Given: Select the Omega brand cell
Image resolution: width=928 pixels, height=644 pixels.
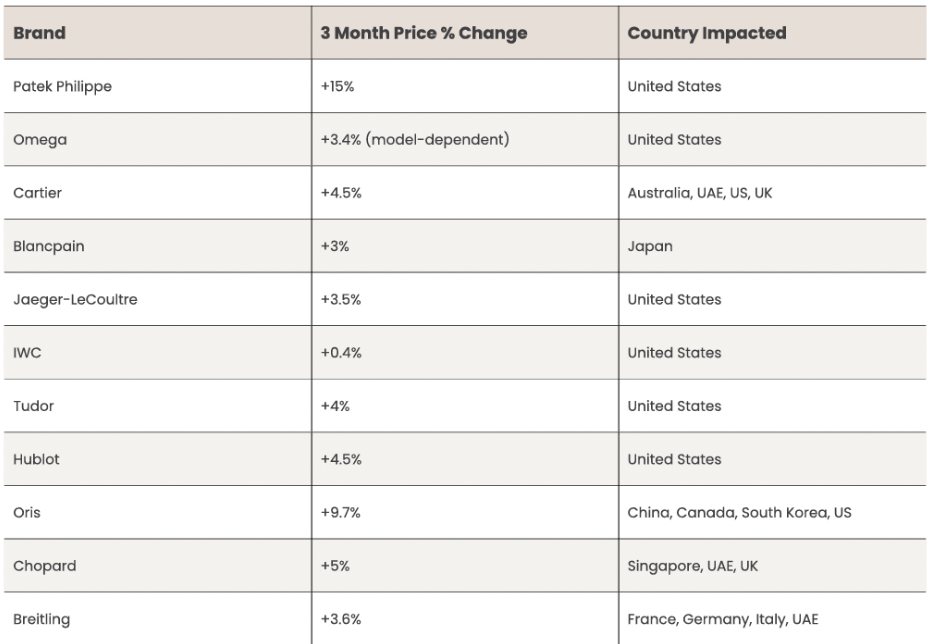Looking at the screenshot, I should (40, 140).
